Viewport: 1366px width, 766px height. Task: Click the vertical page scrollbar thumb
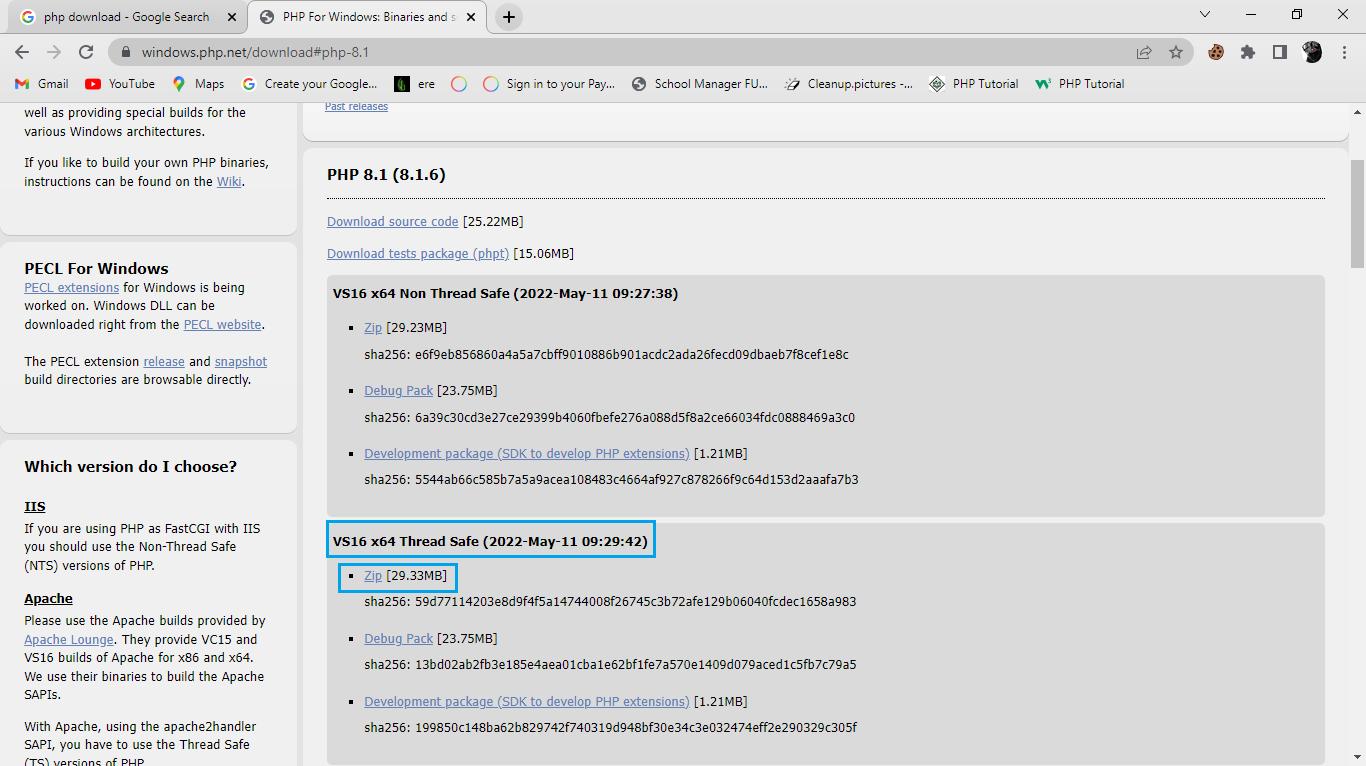1357,215
